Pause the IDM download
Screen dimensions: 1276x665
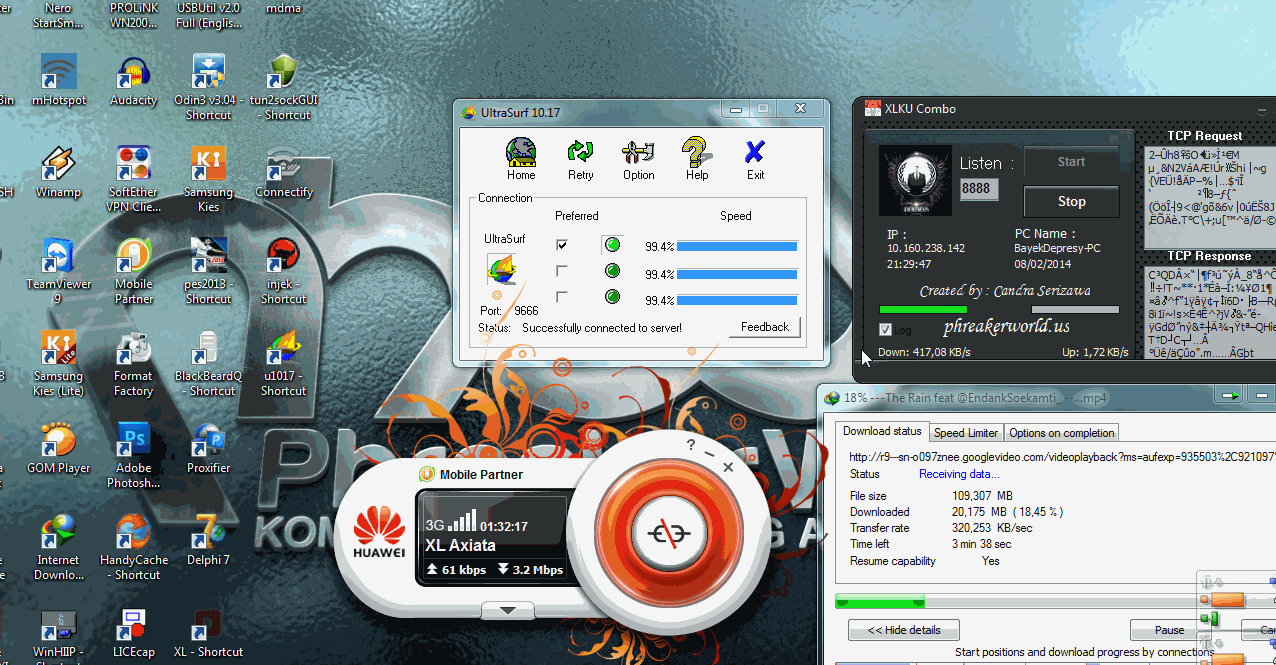tap(1169, 630)
